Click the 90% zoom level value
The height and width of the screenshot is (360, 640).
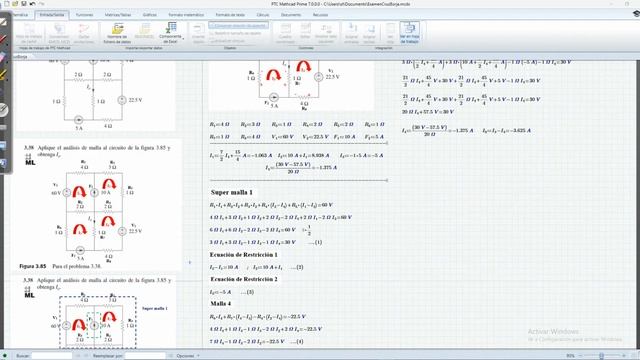point(570,356)
